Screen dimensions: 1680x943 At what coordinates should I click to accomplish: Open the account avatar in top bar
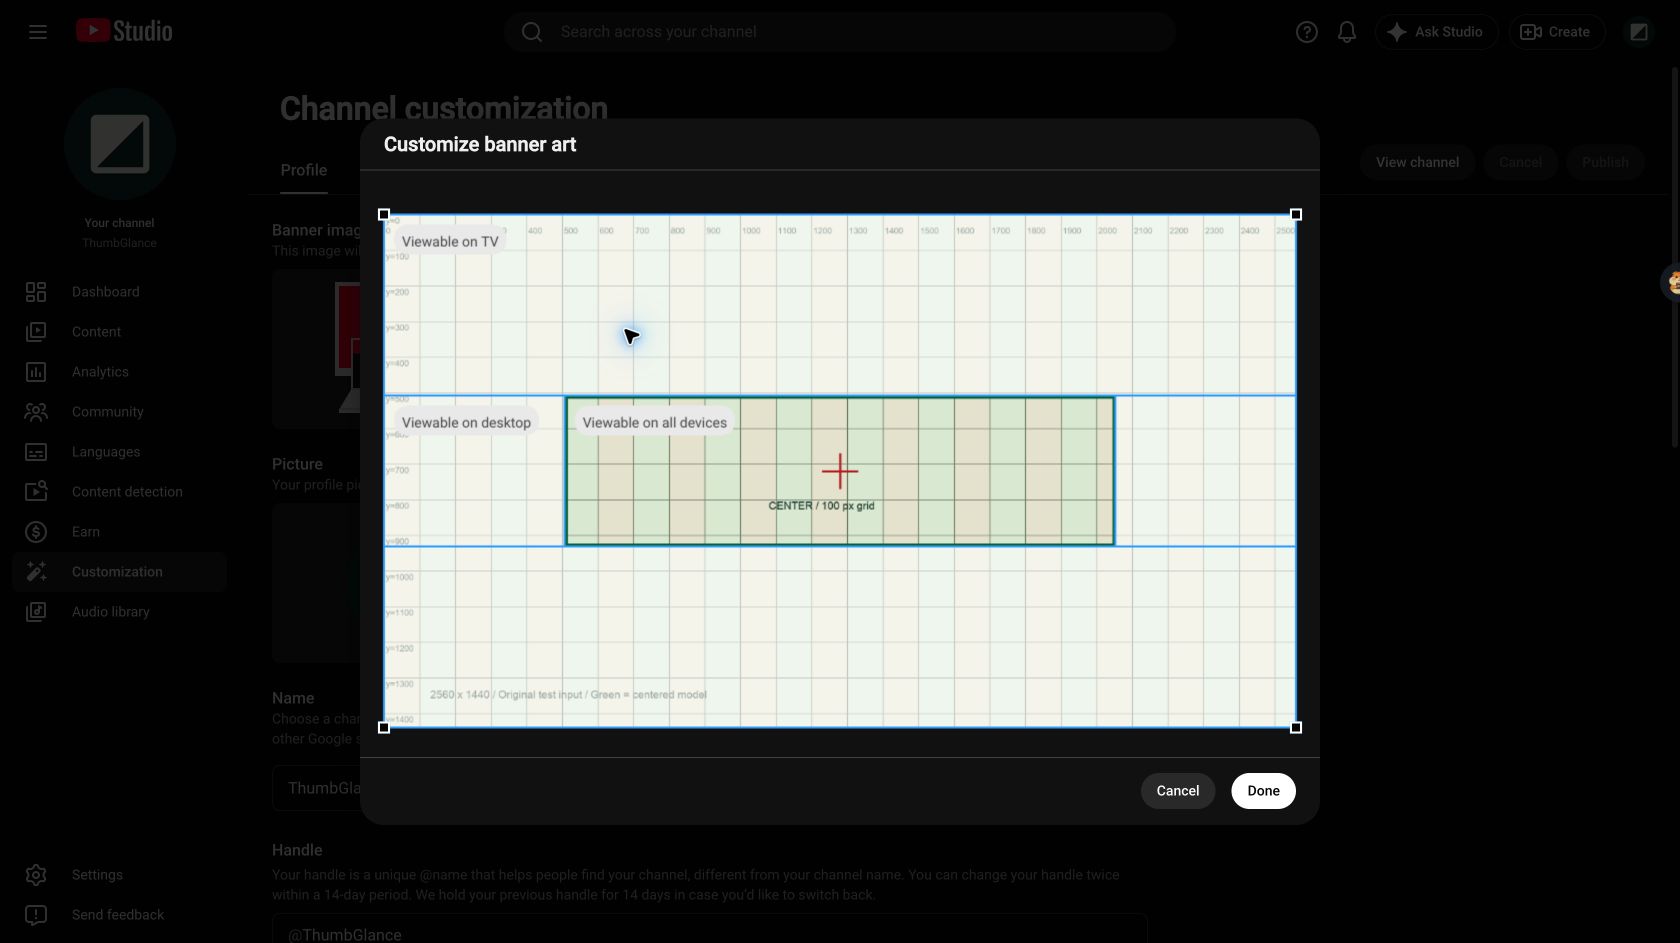click(1638, 32)
